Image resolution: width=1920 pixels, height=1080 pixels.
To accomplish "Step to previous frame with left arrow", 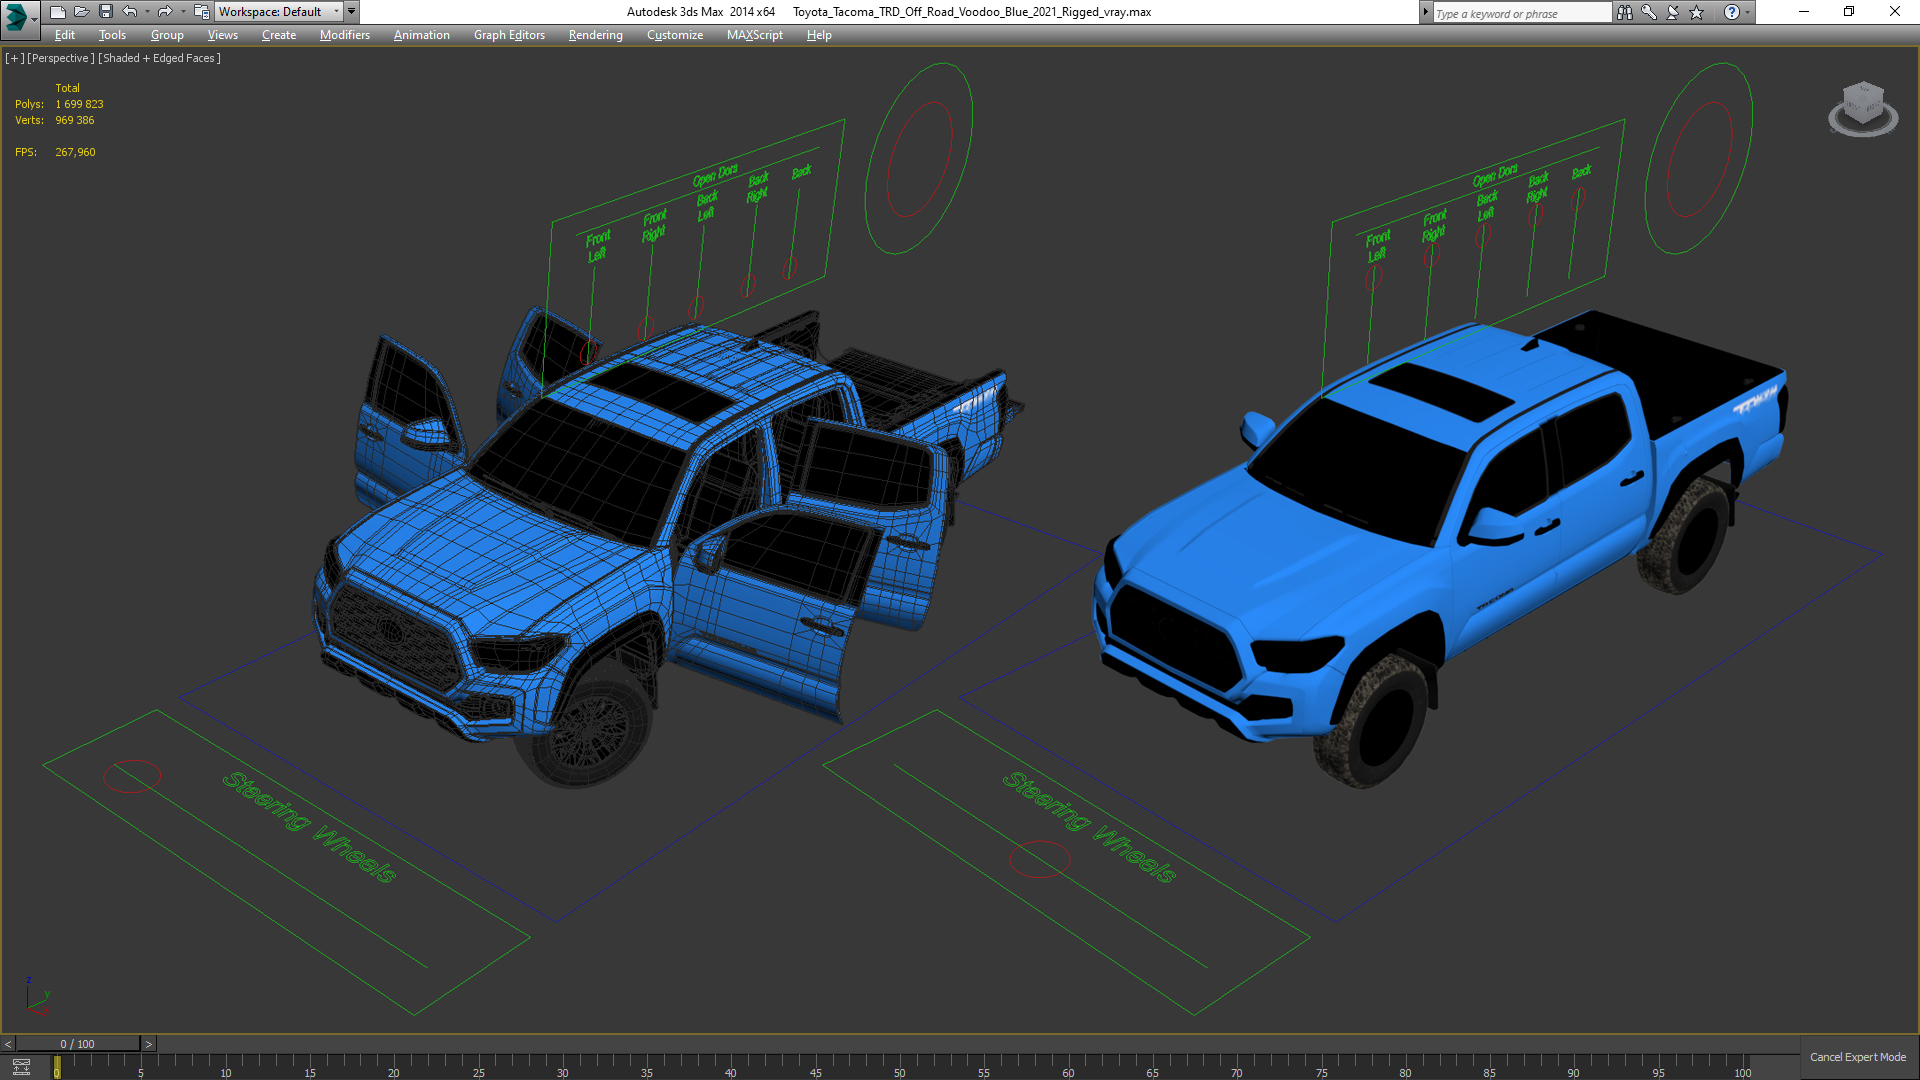I will pyautogui.click(x=8, y=1044).
